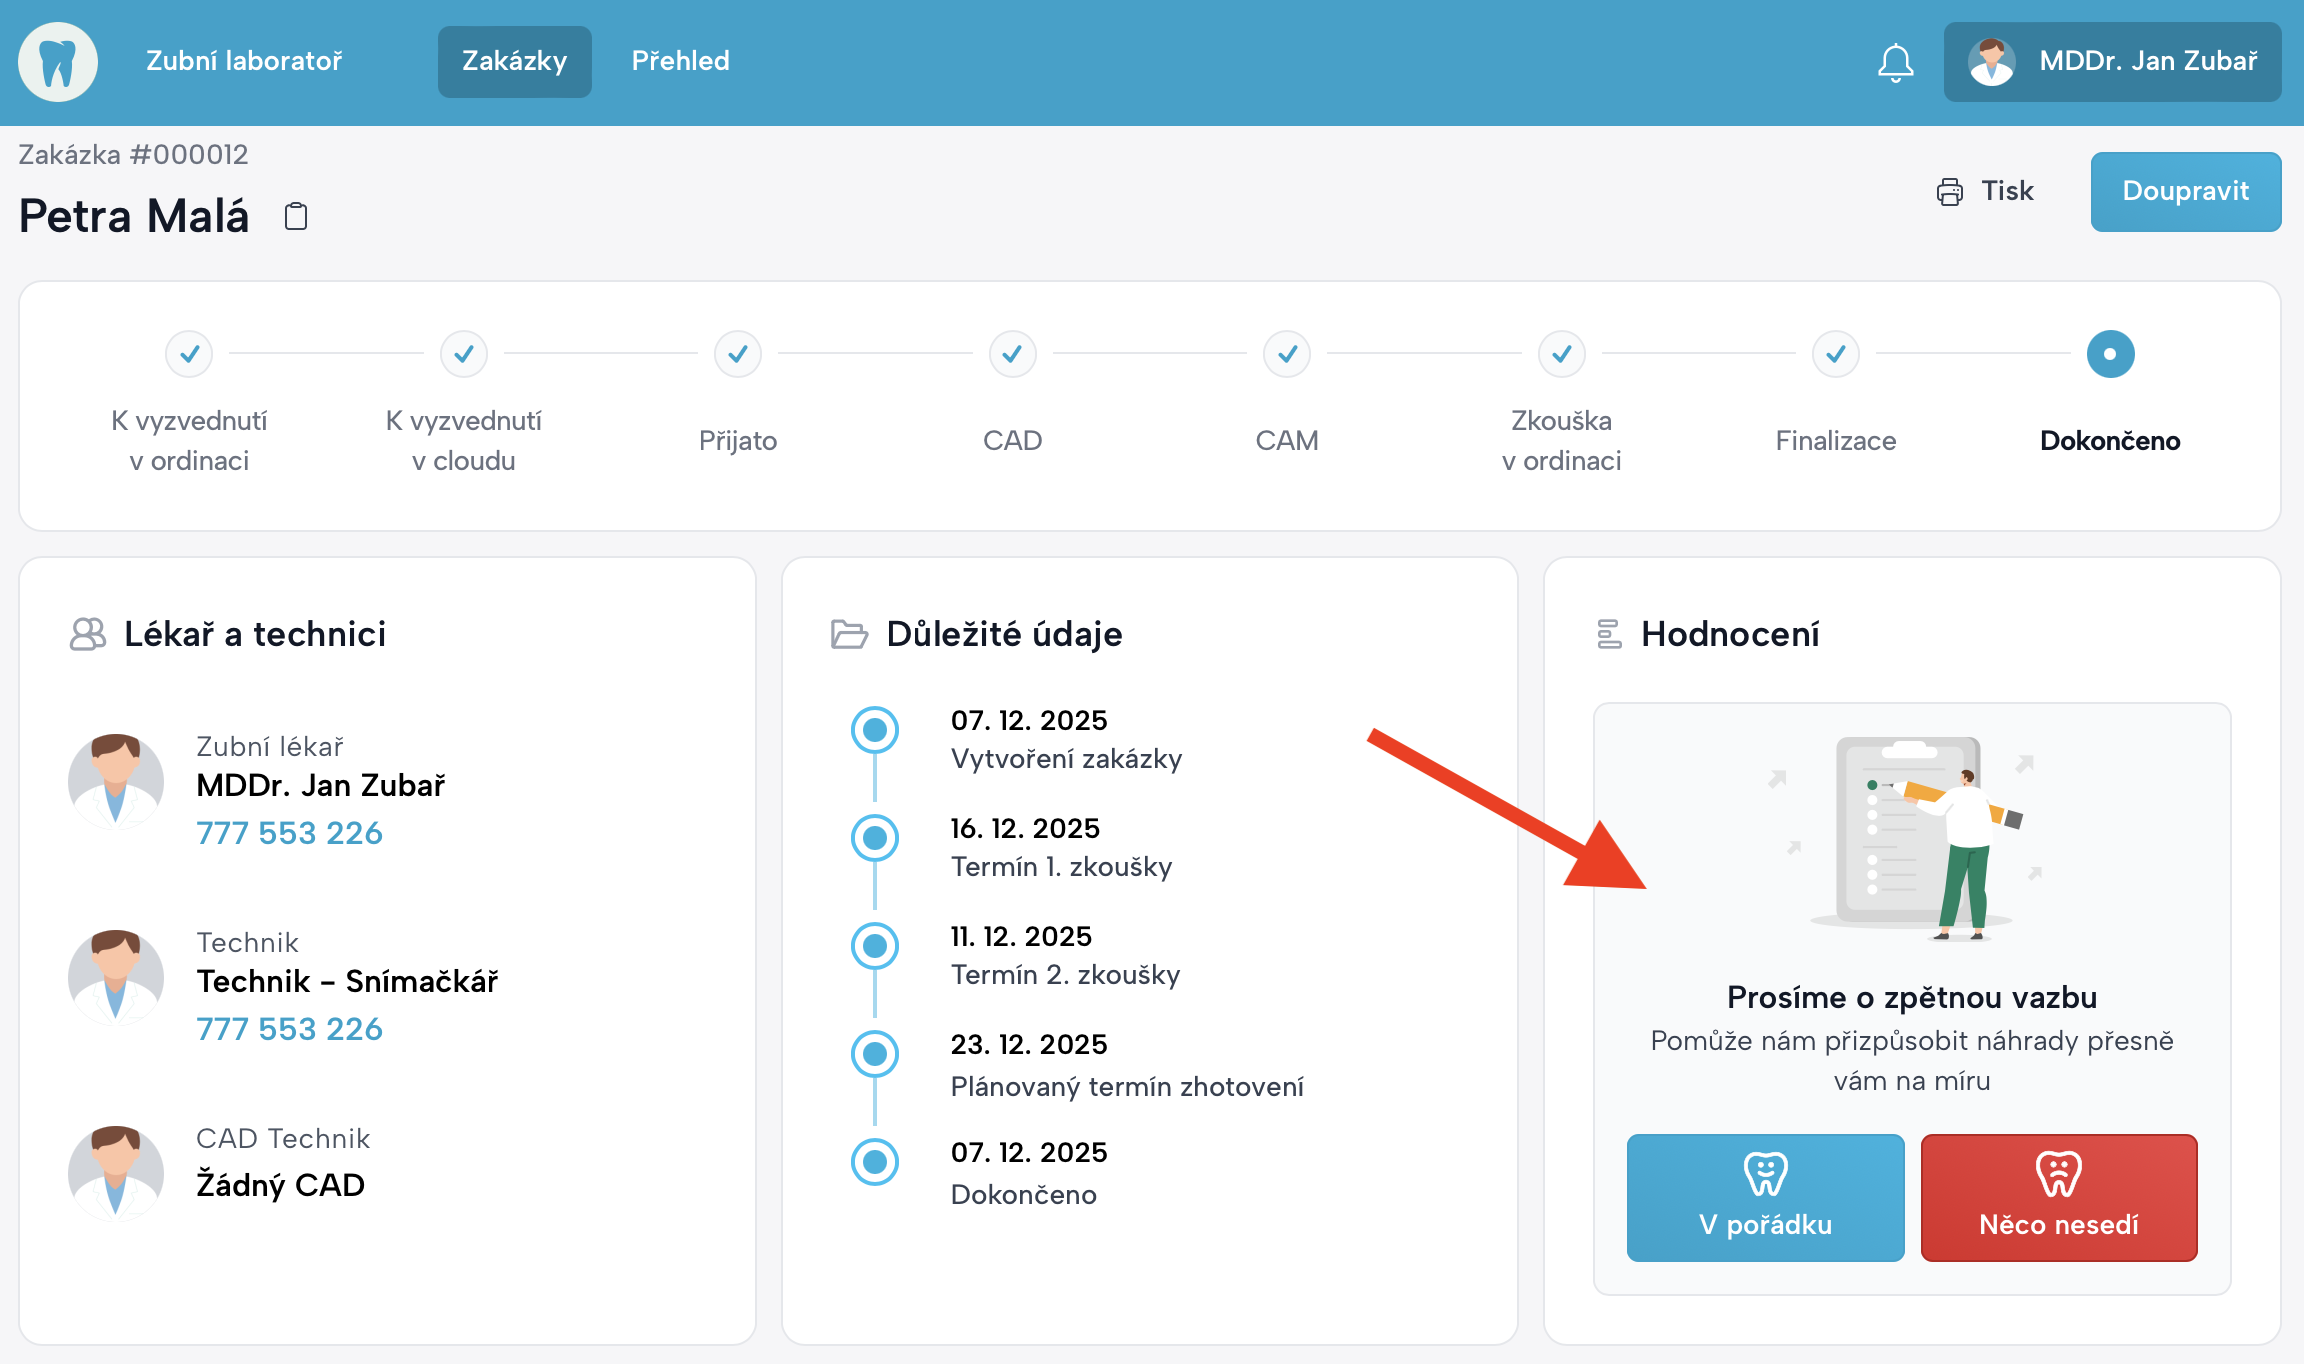Open MDDr. Jan Zubař user menu
Screen dimensions: 2304x1364
(x=2147, y=61)
